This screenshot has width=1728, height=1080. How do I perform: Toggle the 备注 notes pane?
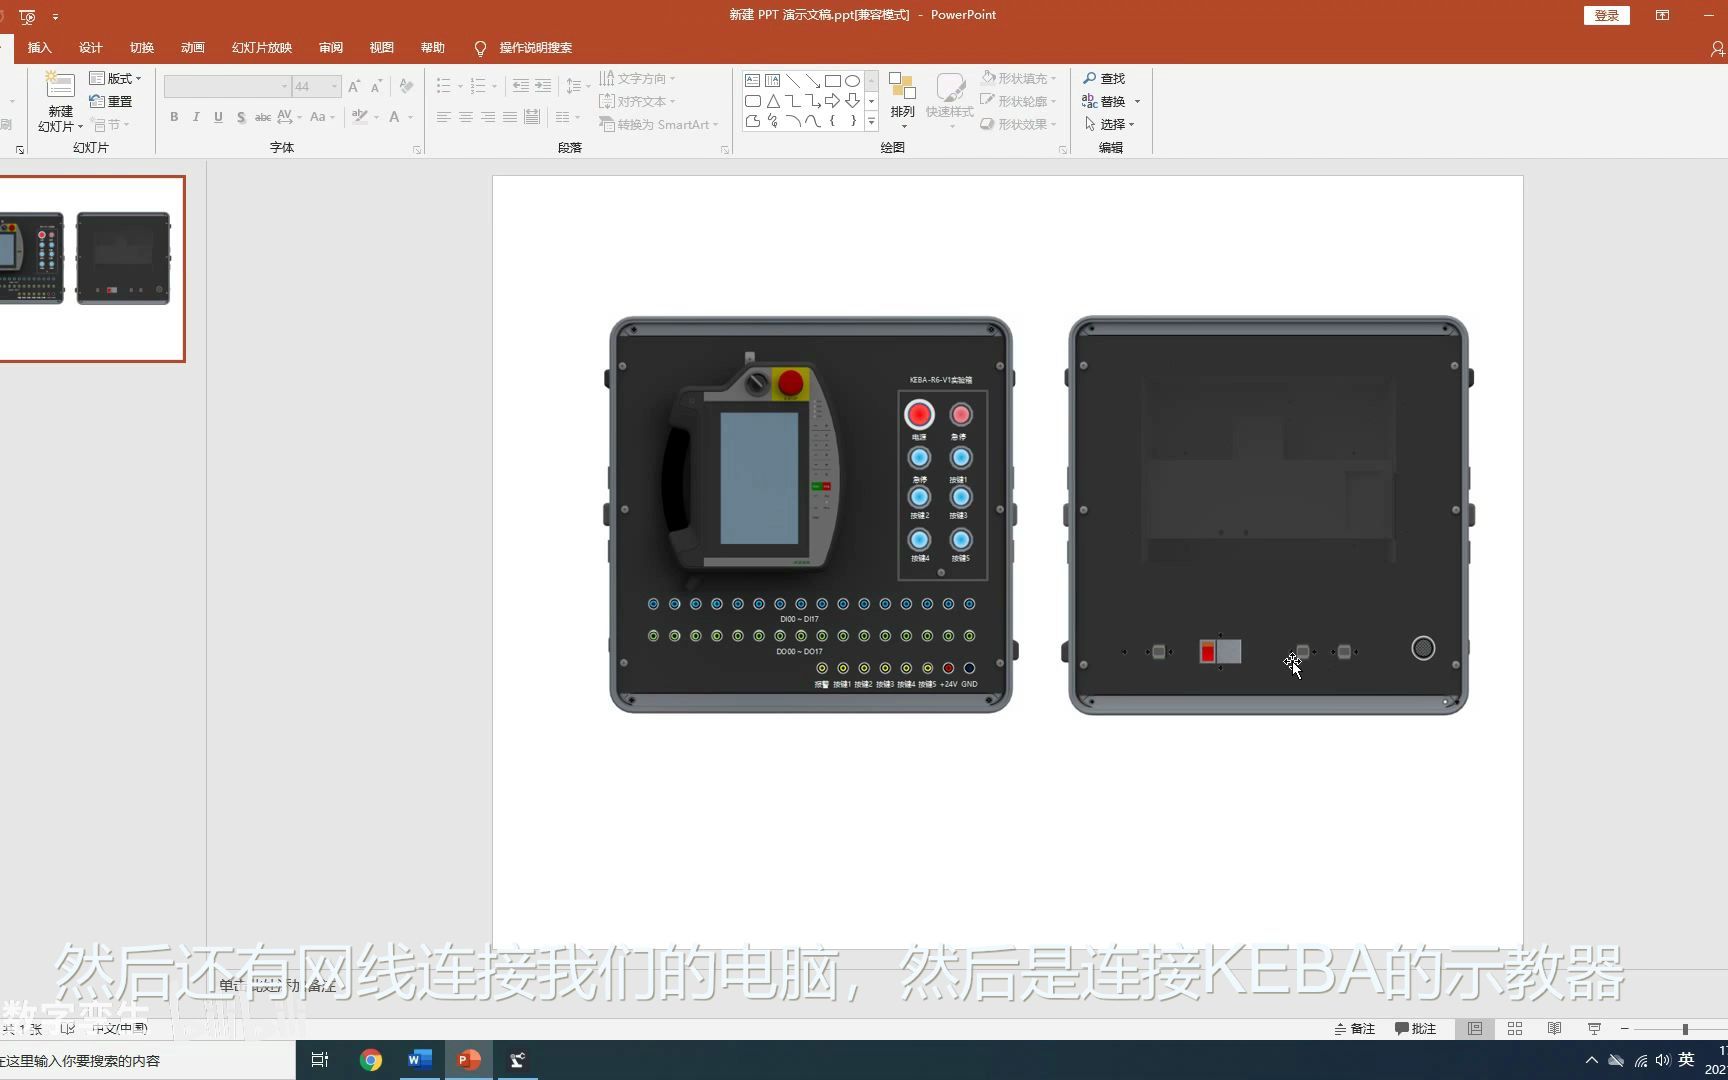tap(1354, 1029)
